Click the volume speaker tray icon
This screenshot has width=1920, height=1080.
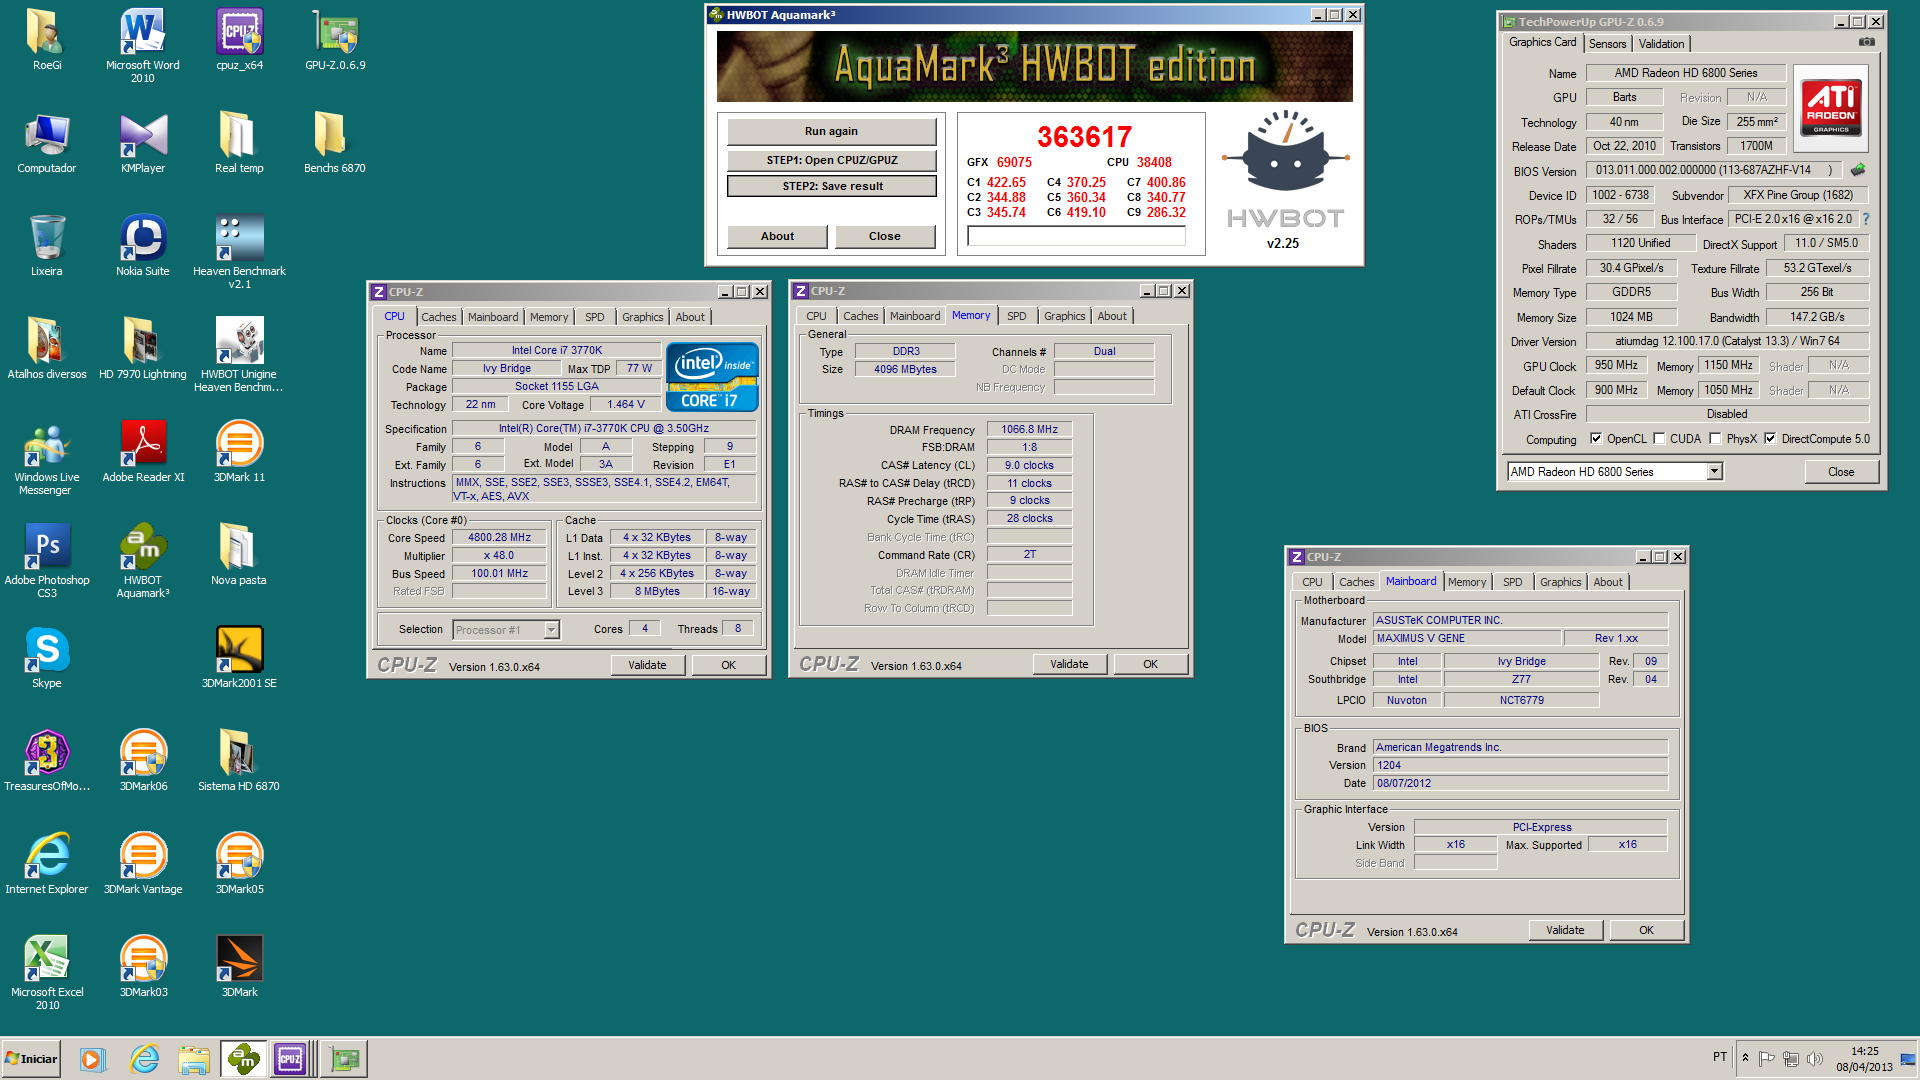pos(1815,1059)
